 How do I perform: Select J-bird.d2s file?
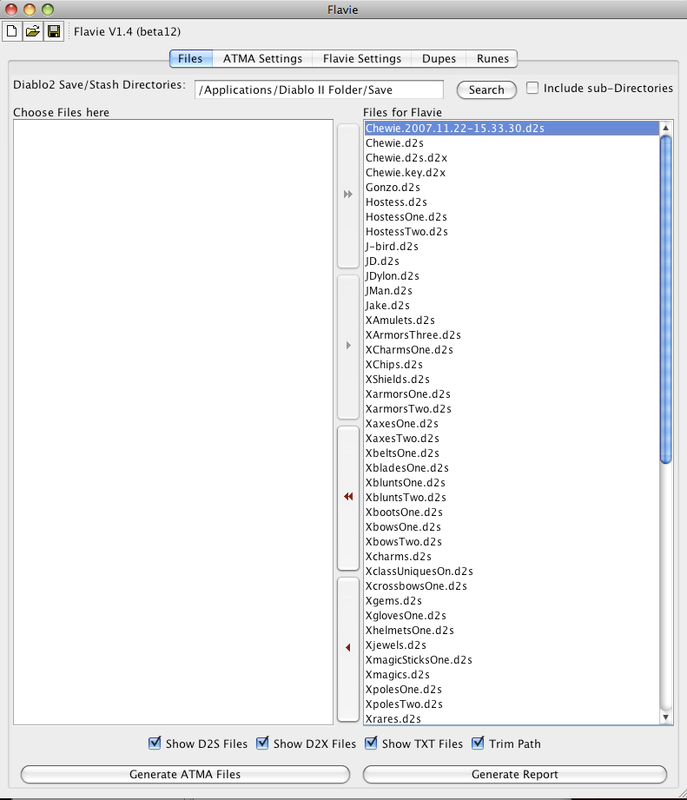(512, 247)
